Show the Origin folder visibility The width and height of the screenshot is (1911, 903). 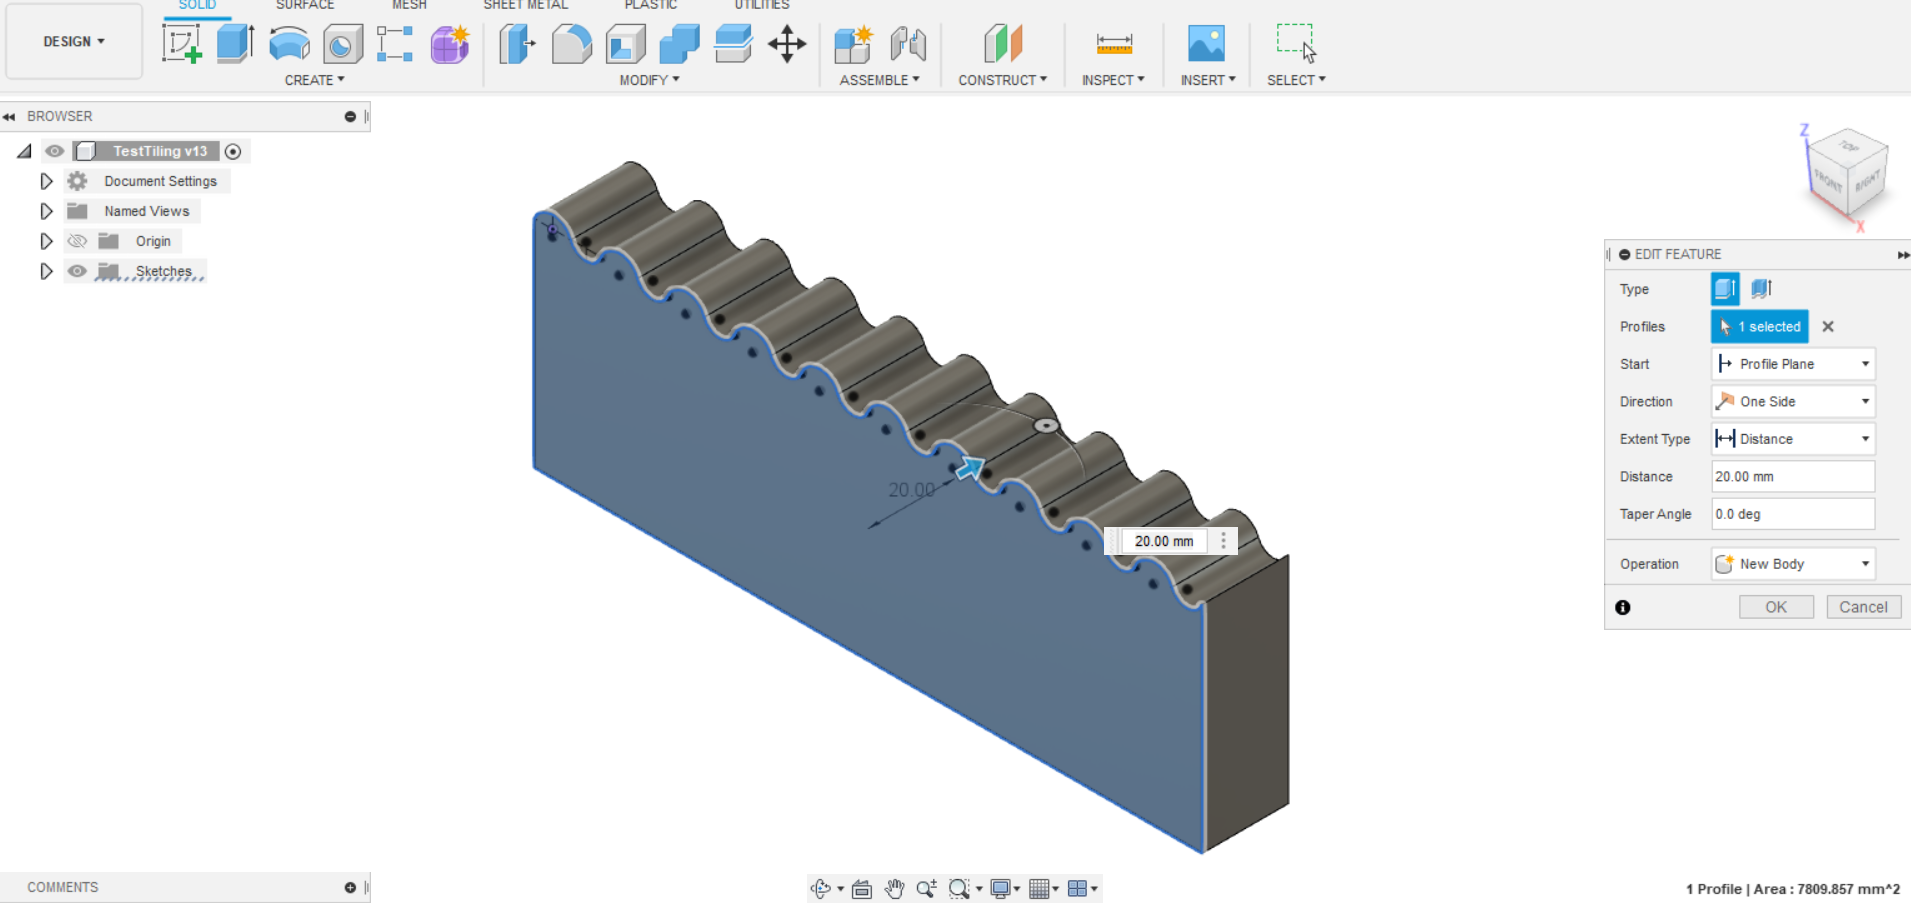(x=77, y=241)
